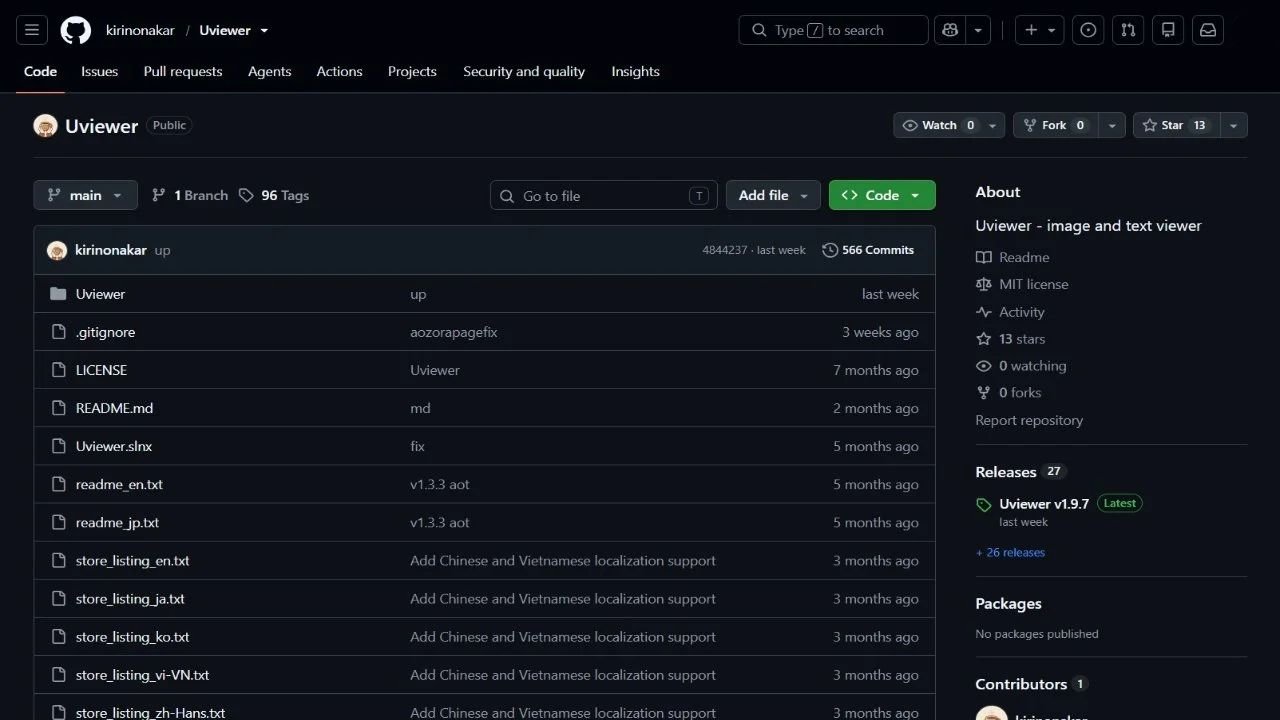This screenshot has width=1280, height=720.
Task: Click the file icon beside Uviewer.slnx
Action: click(58, 446)
